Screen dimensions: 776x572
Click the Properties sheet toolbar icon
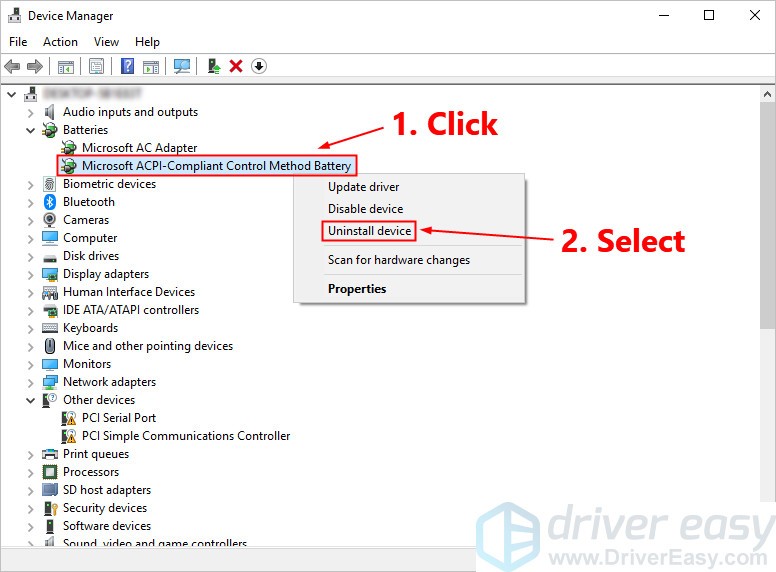pyautogui.click(x=97, y=66)
